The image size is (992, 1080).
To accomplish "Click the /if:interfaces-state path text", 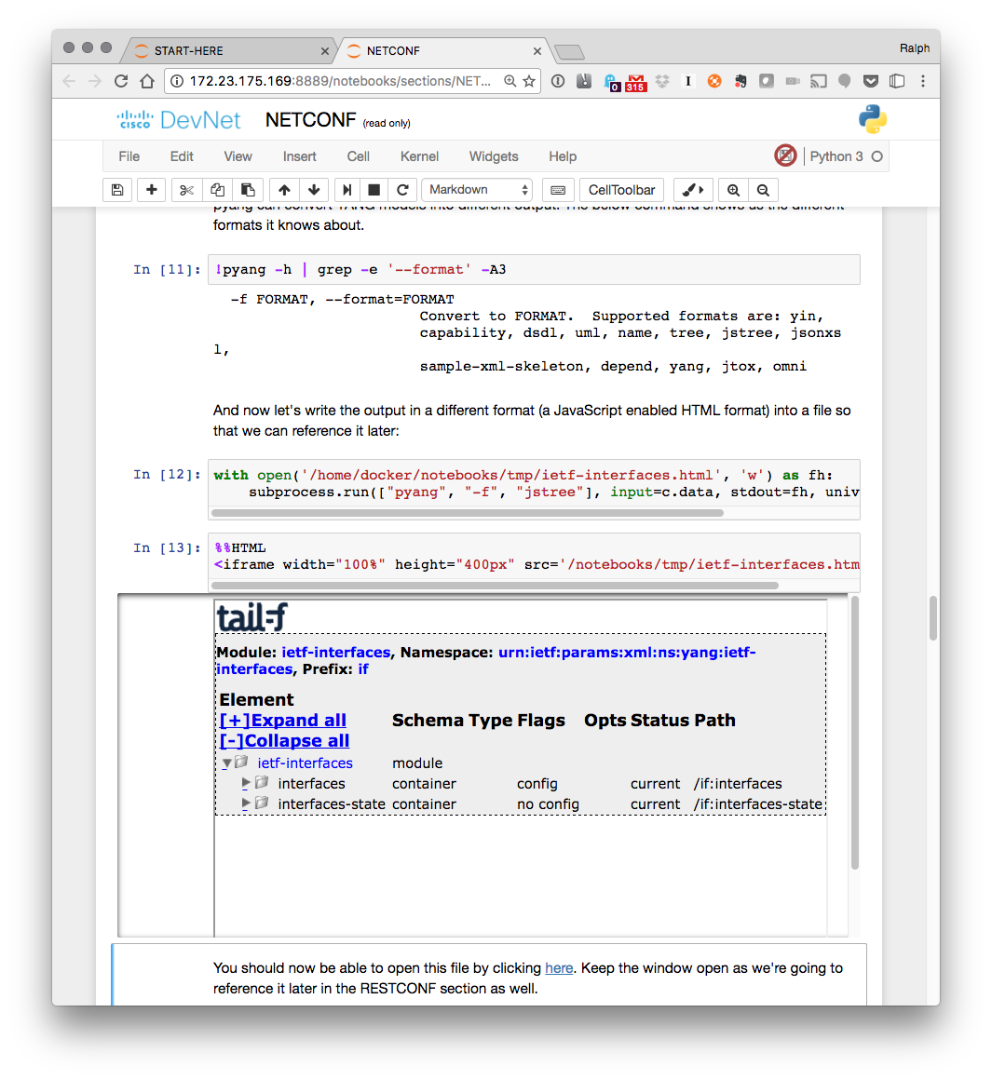I will pos(758,804).
